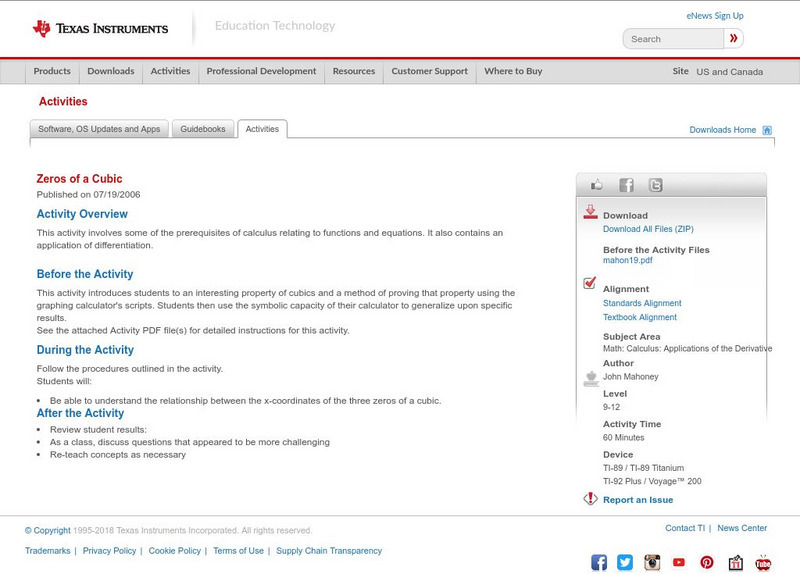Click Report an Issue link
Viewport: 800px width, 574px height.
pyautogui.click(x=638, y=500)
